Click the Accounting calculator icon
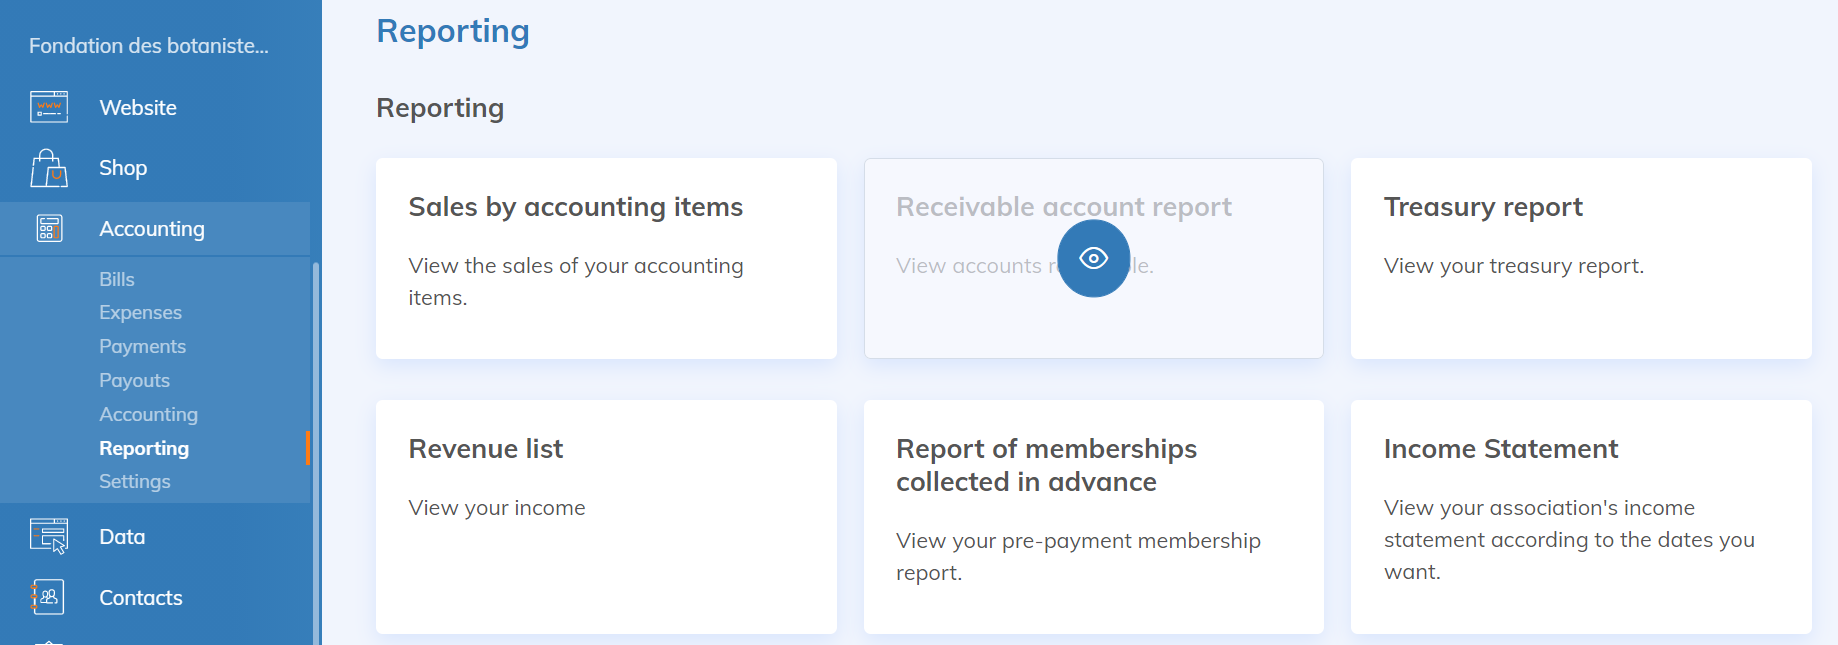The width and height of the screenshot is (1838, 645). 48,229
